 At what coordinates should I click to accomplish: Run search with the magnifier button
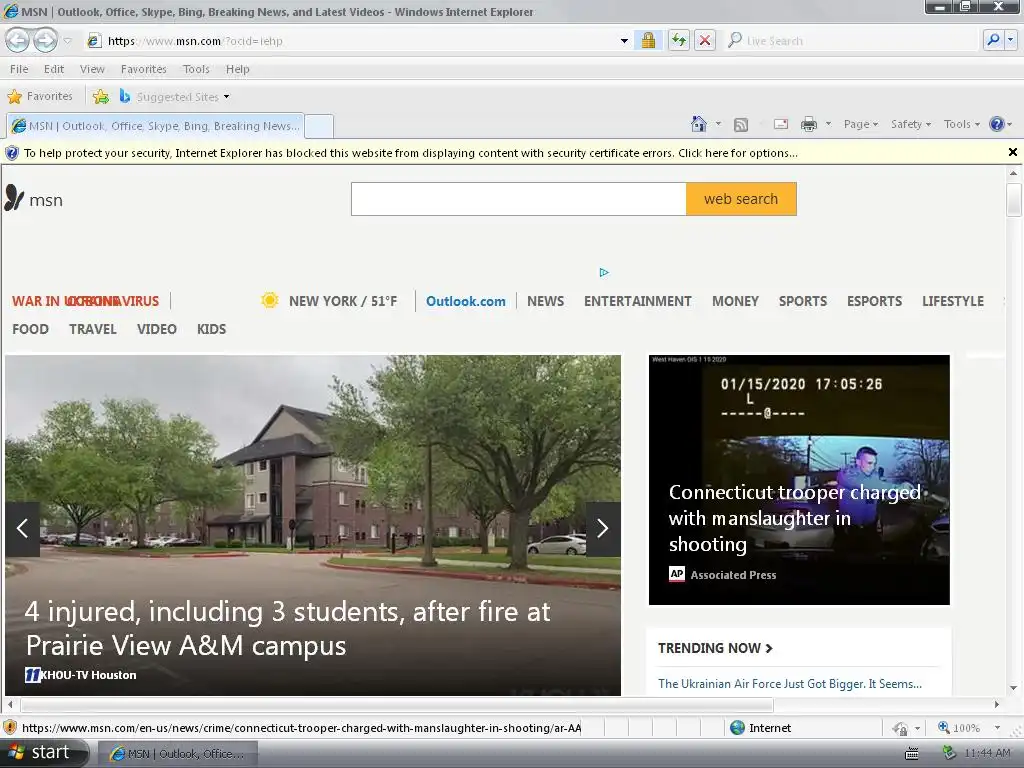(993, 40)
